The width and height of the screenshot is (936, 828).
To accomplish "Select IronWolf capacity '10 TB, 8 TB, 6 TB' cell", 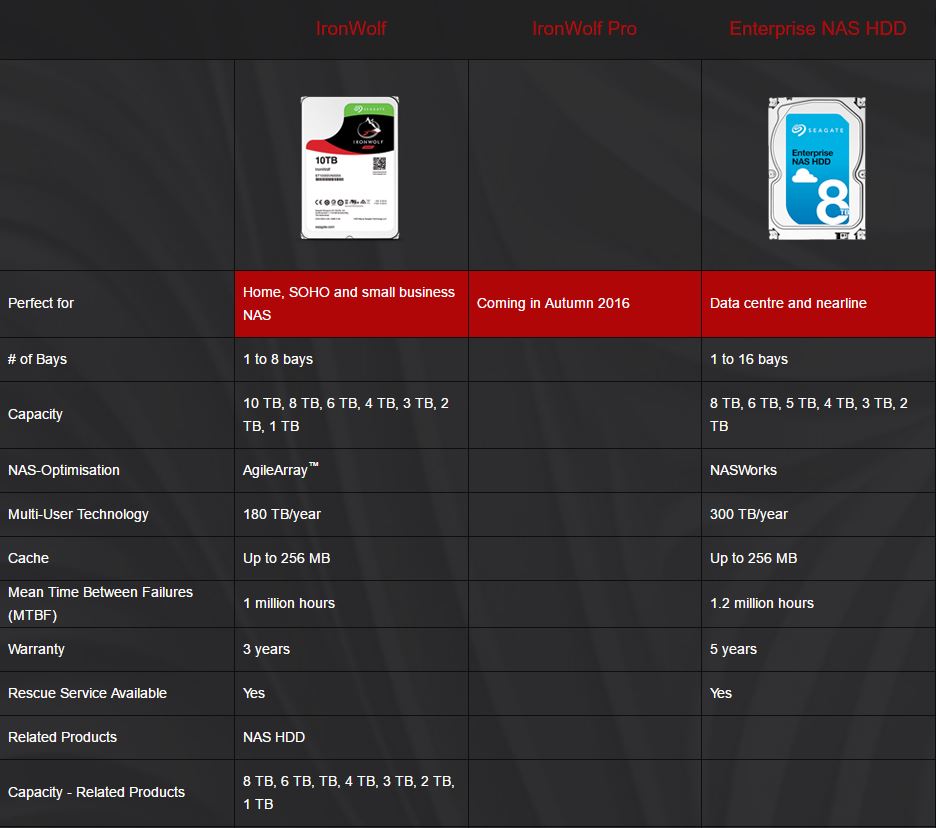I will (x=352, y=415).
